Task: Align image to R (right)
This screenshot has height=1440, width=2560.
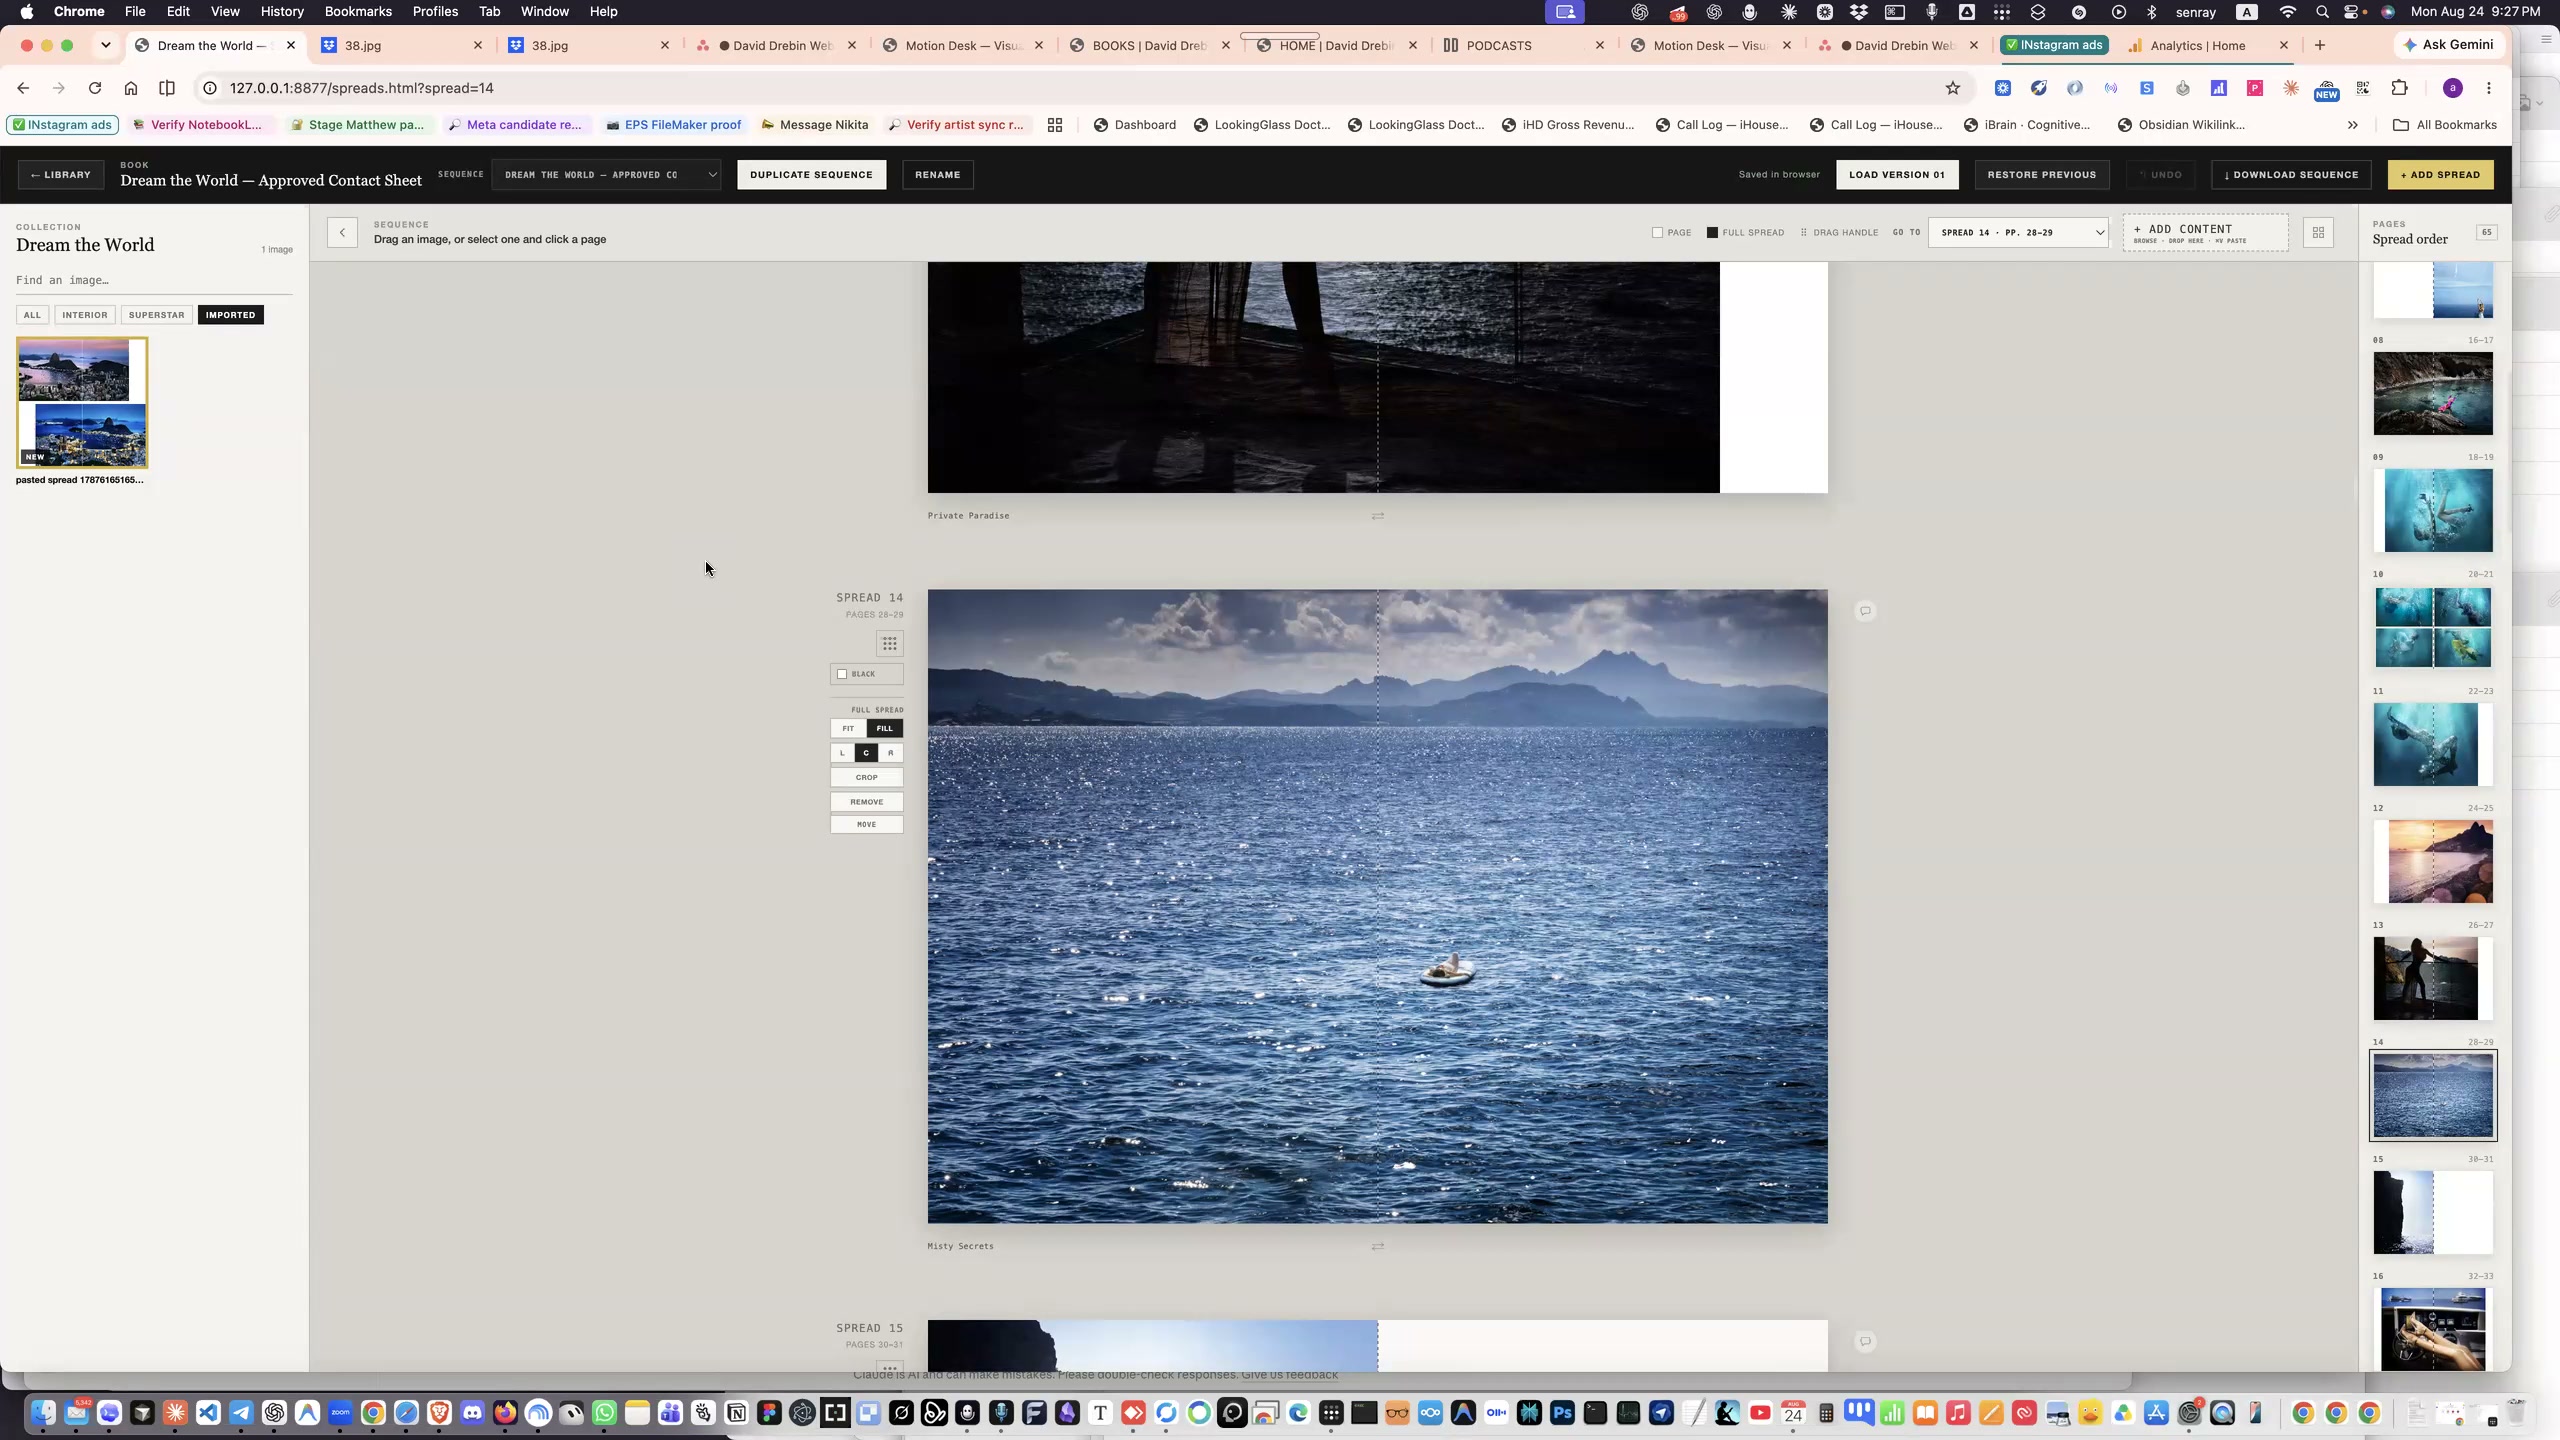Action: 891,753
